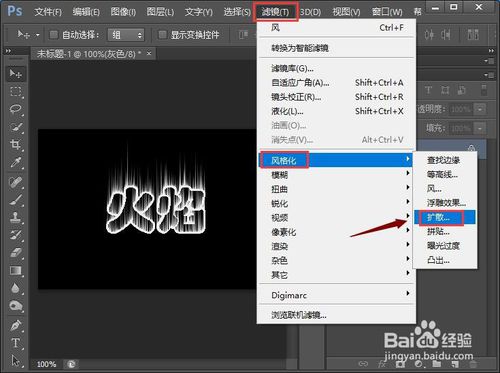
Task: Open the opacity 100% dropdown arrow
Action: pyautogui.click(x=480, y=109)
